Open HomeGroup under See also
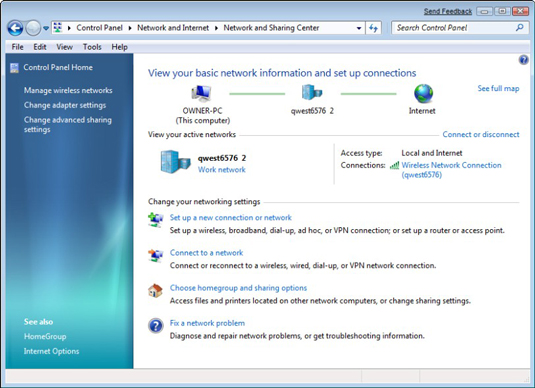Screen dimensions: 535x388 click(x=45, y=336)
